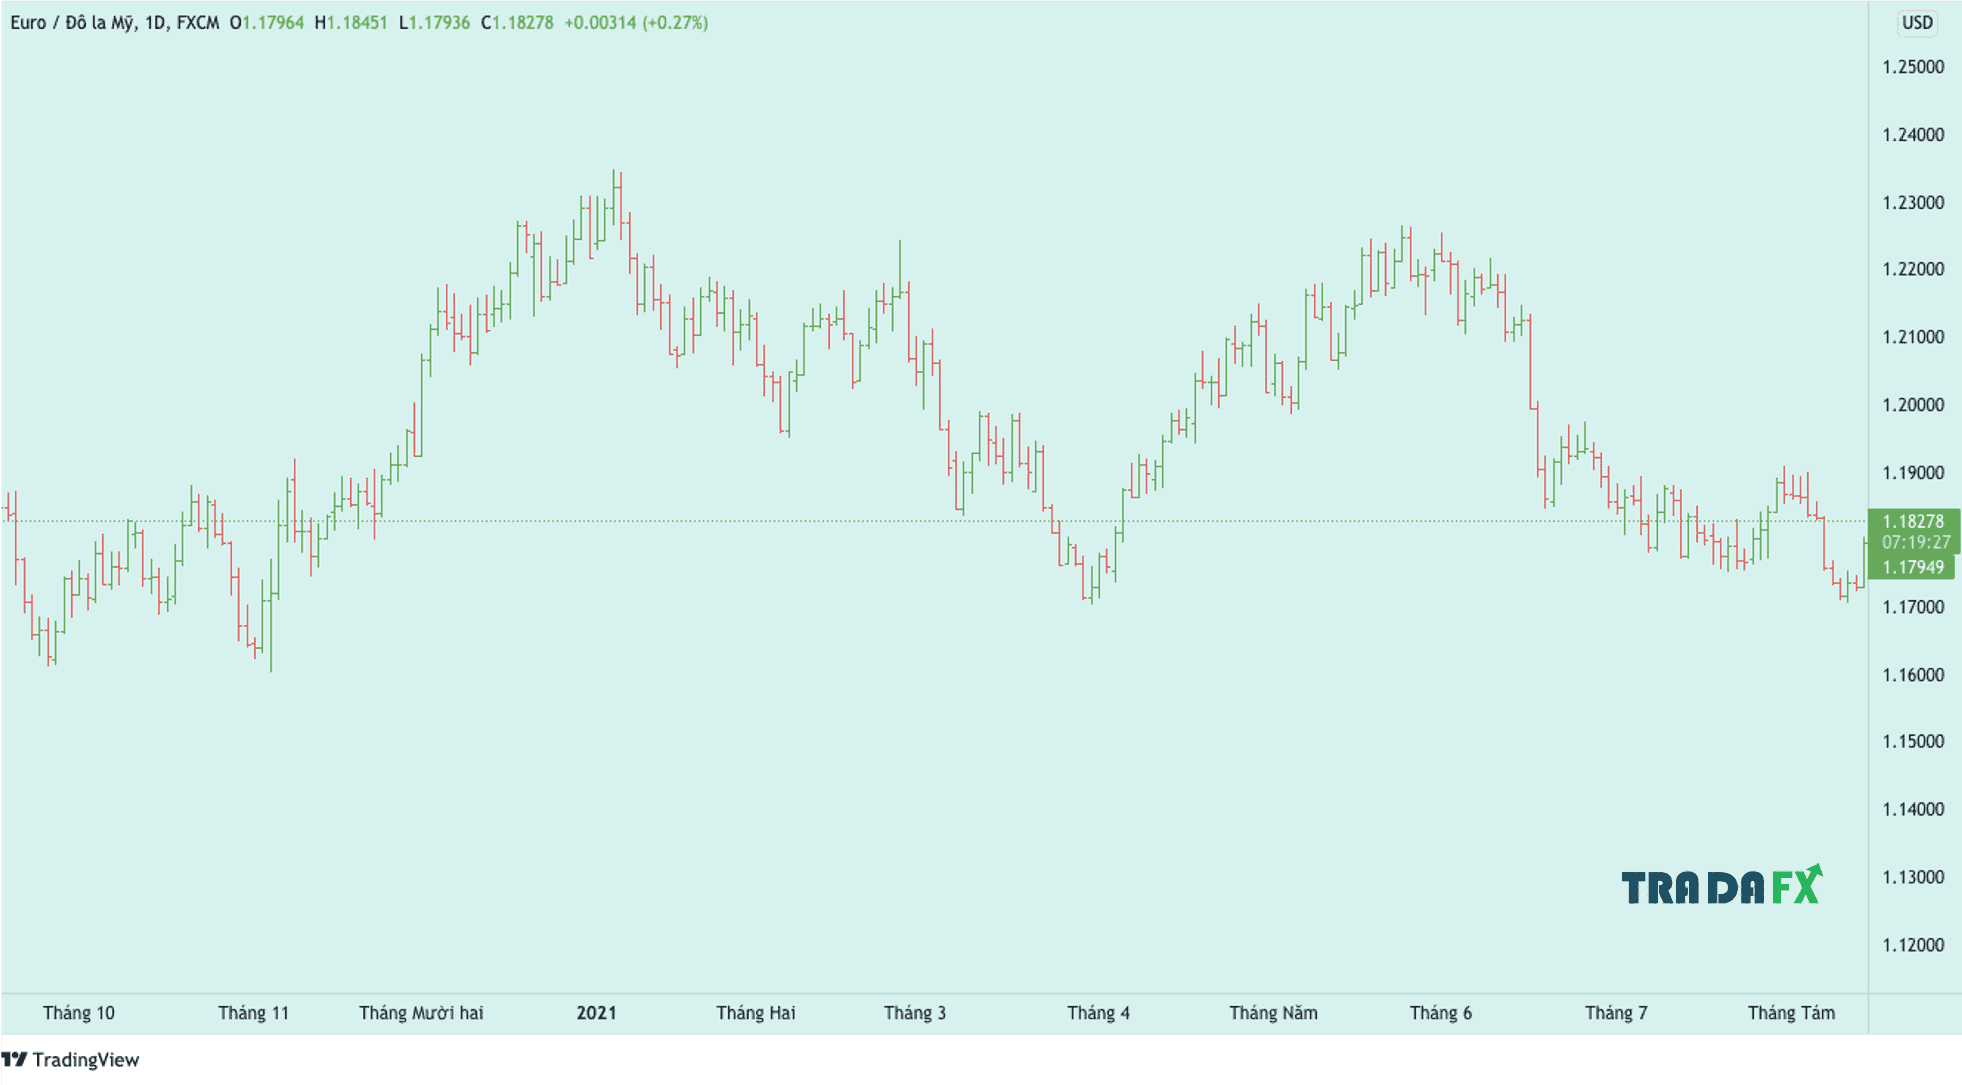Click the 1.20000 price axis level
Viewport: 1962px width, 1085px height.
1912,405
